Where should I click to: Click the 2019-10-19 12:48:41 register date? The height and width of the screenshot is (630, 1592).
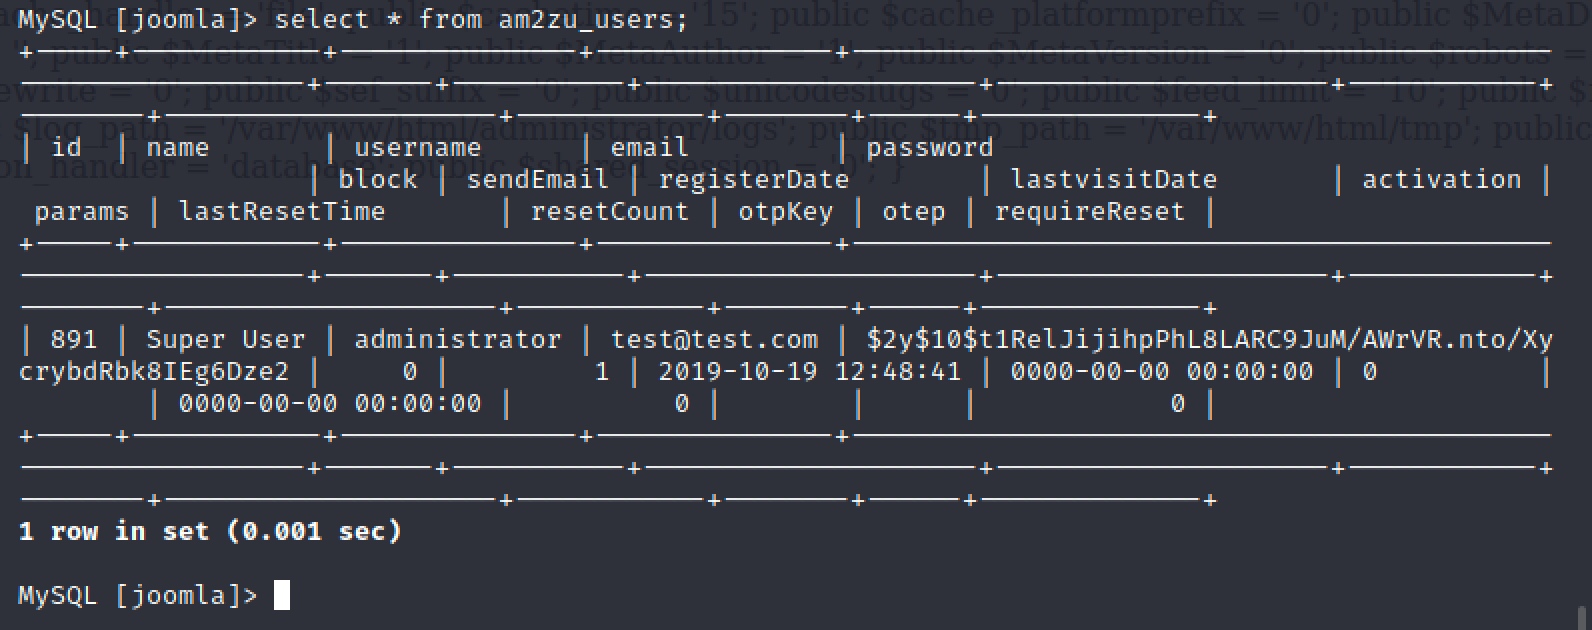pos(809,372)
